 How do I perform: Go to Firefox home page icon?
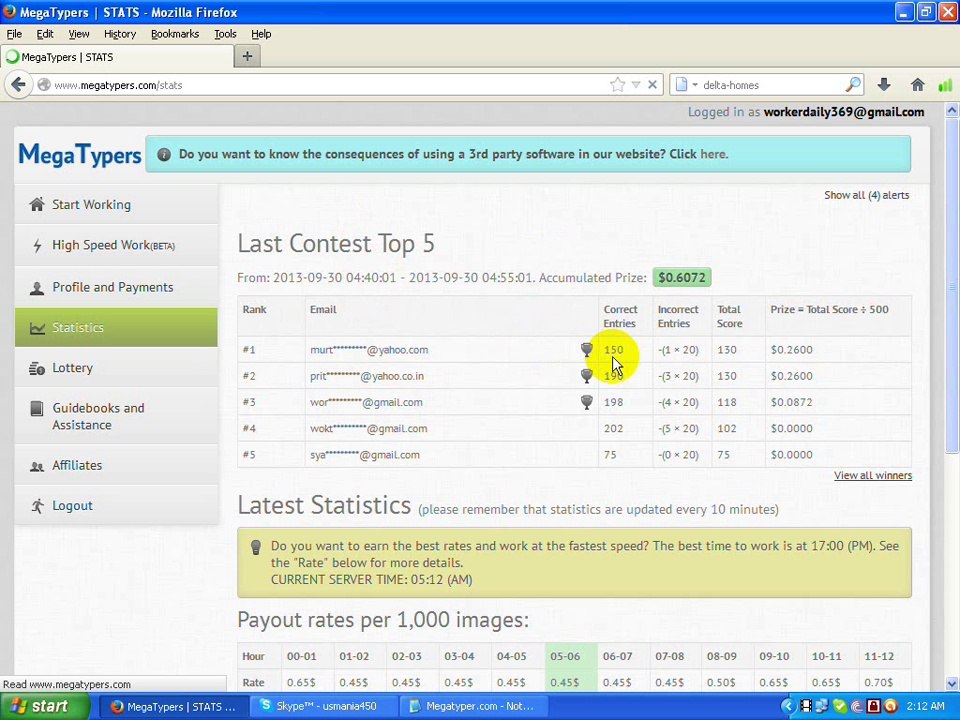[917, 85]
